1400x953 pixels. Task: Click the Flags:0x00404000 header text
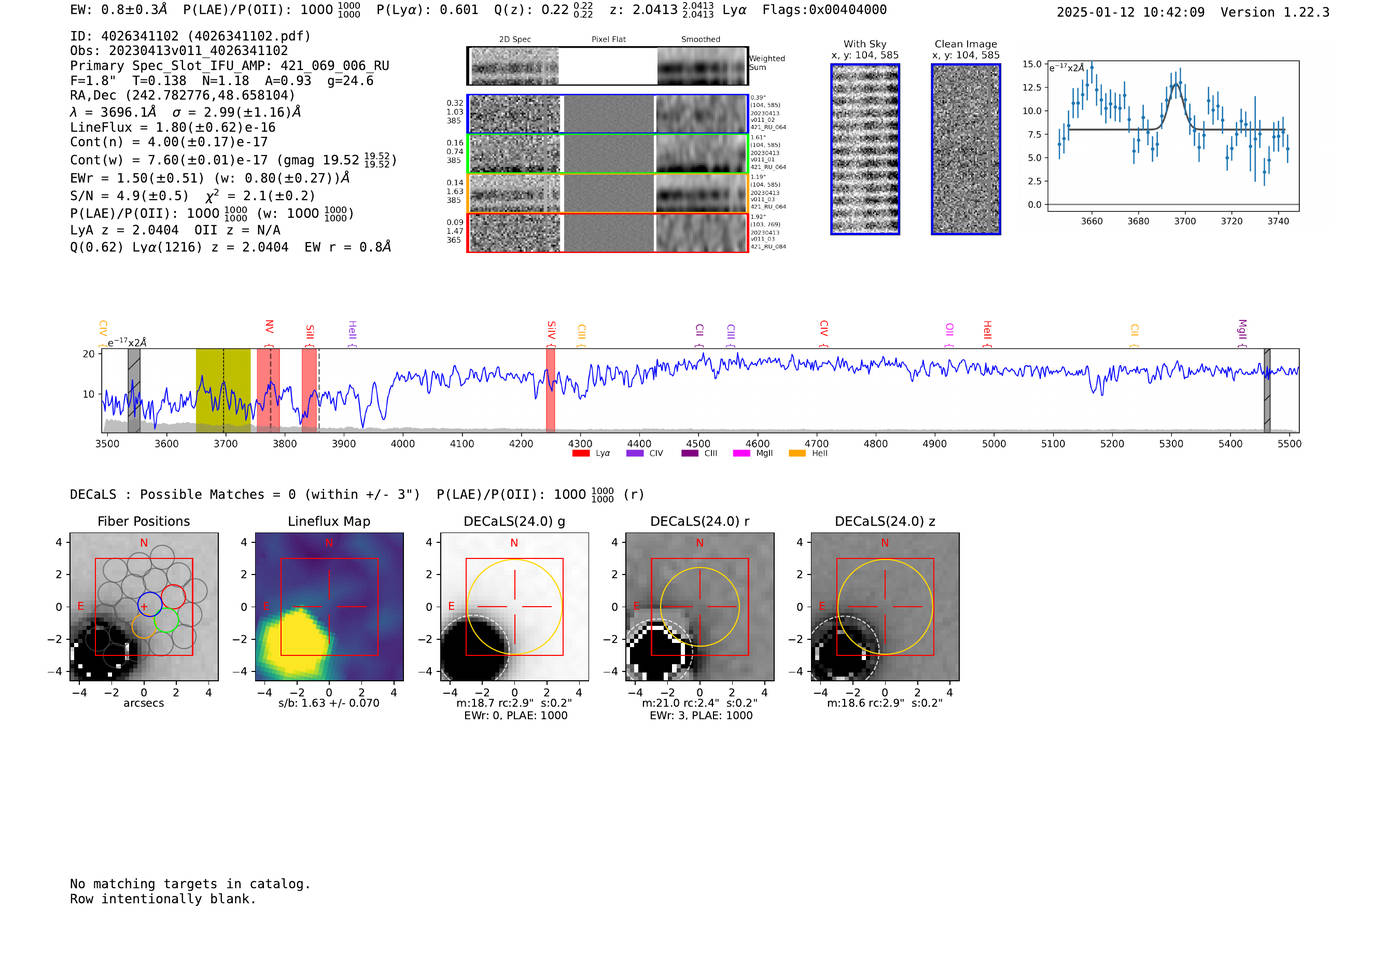click(824, 10)
